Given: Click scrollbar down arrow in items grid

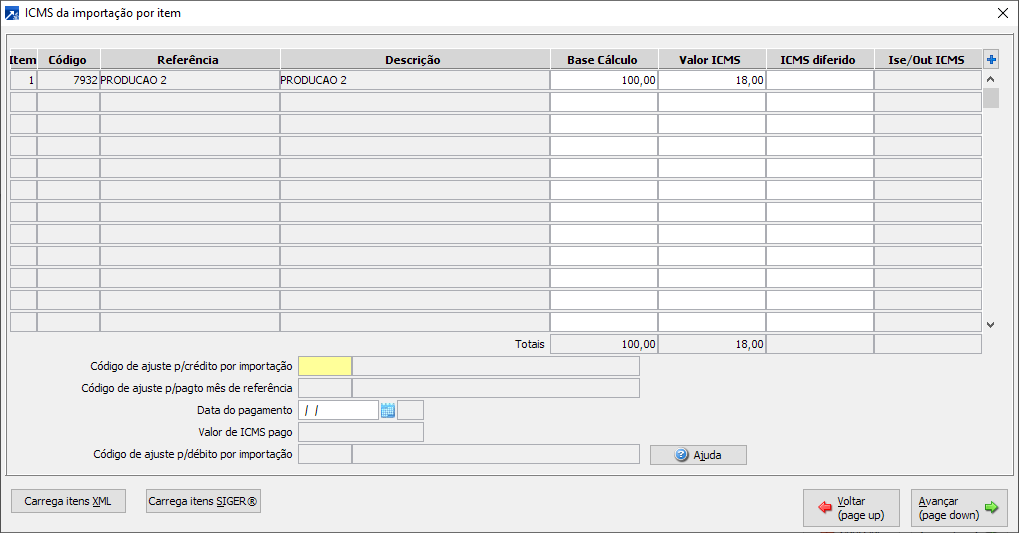Looking at the screenshot, I should [990, 324].
